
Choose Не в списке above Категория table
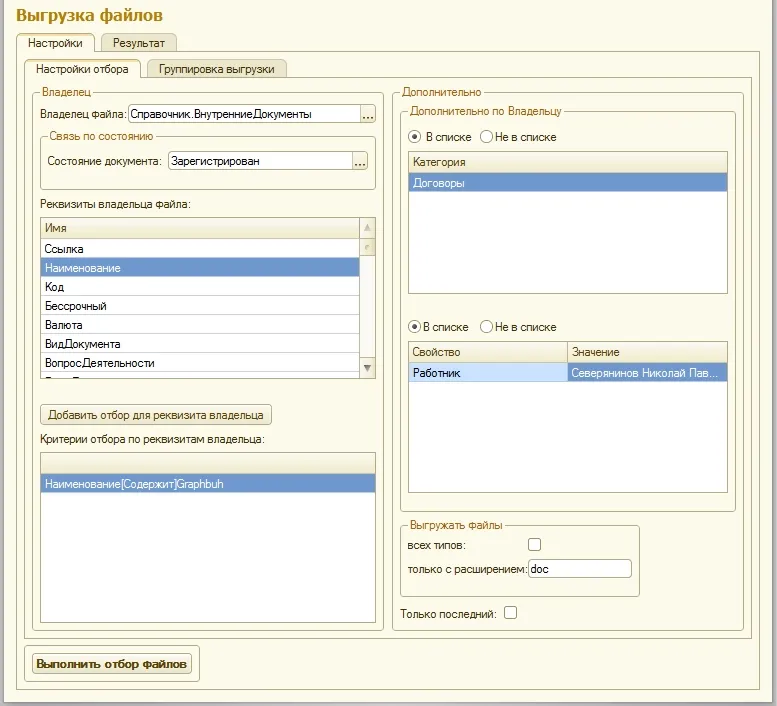[x=518, y=137]
